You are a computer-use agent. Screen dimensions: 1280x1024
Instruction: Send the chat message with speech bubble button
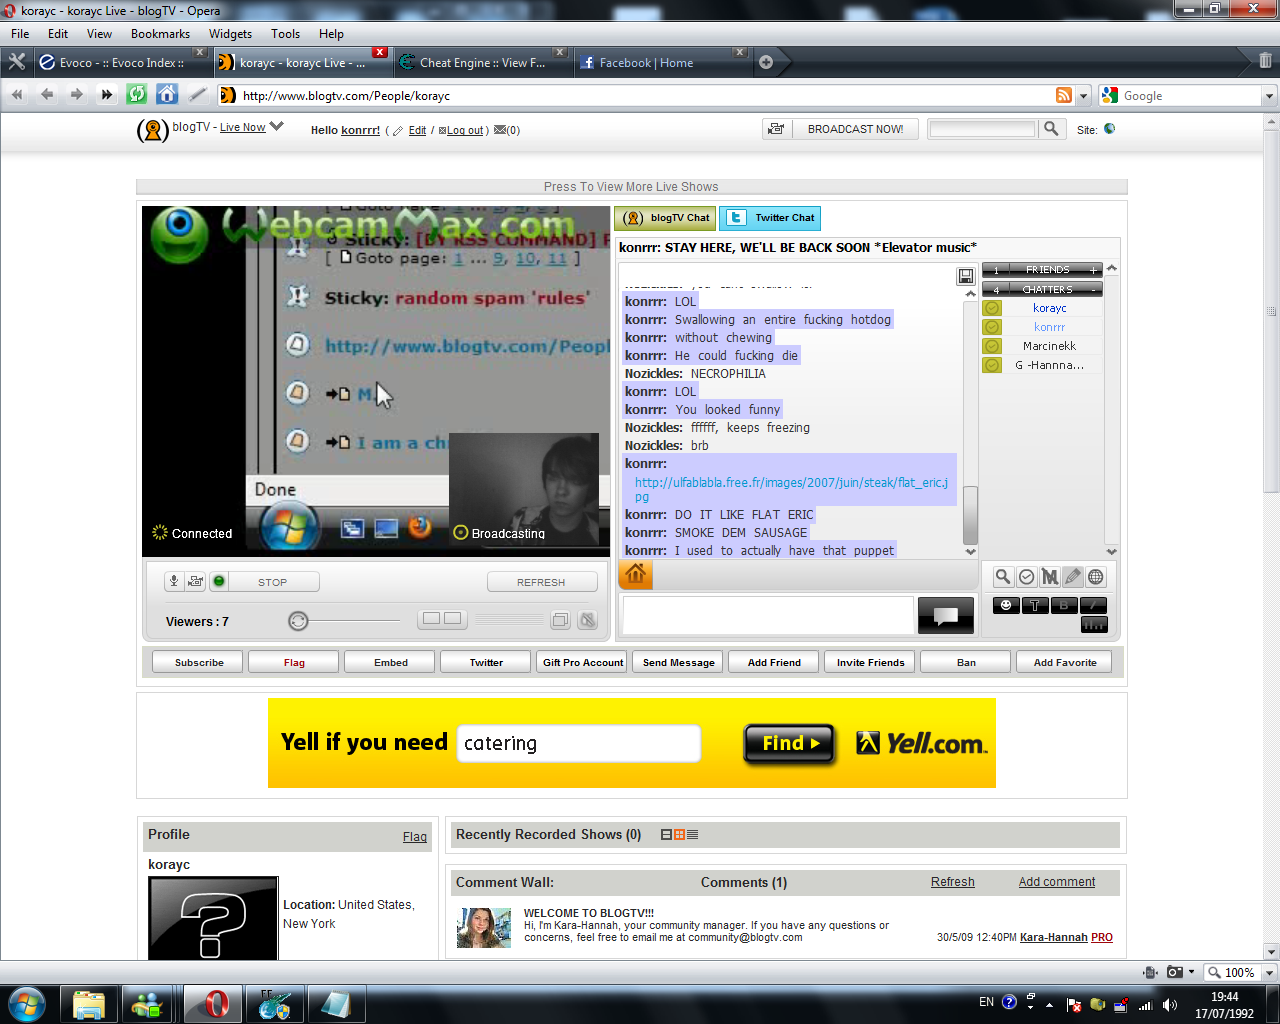pyautogui.click(x=946, y=615)
